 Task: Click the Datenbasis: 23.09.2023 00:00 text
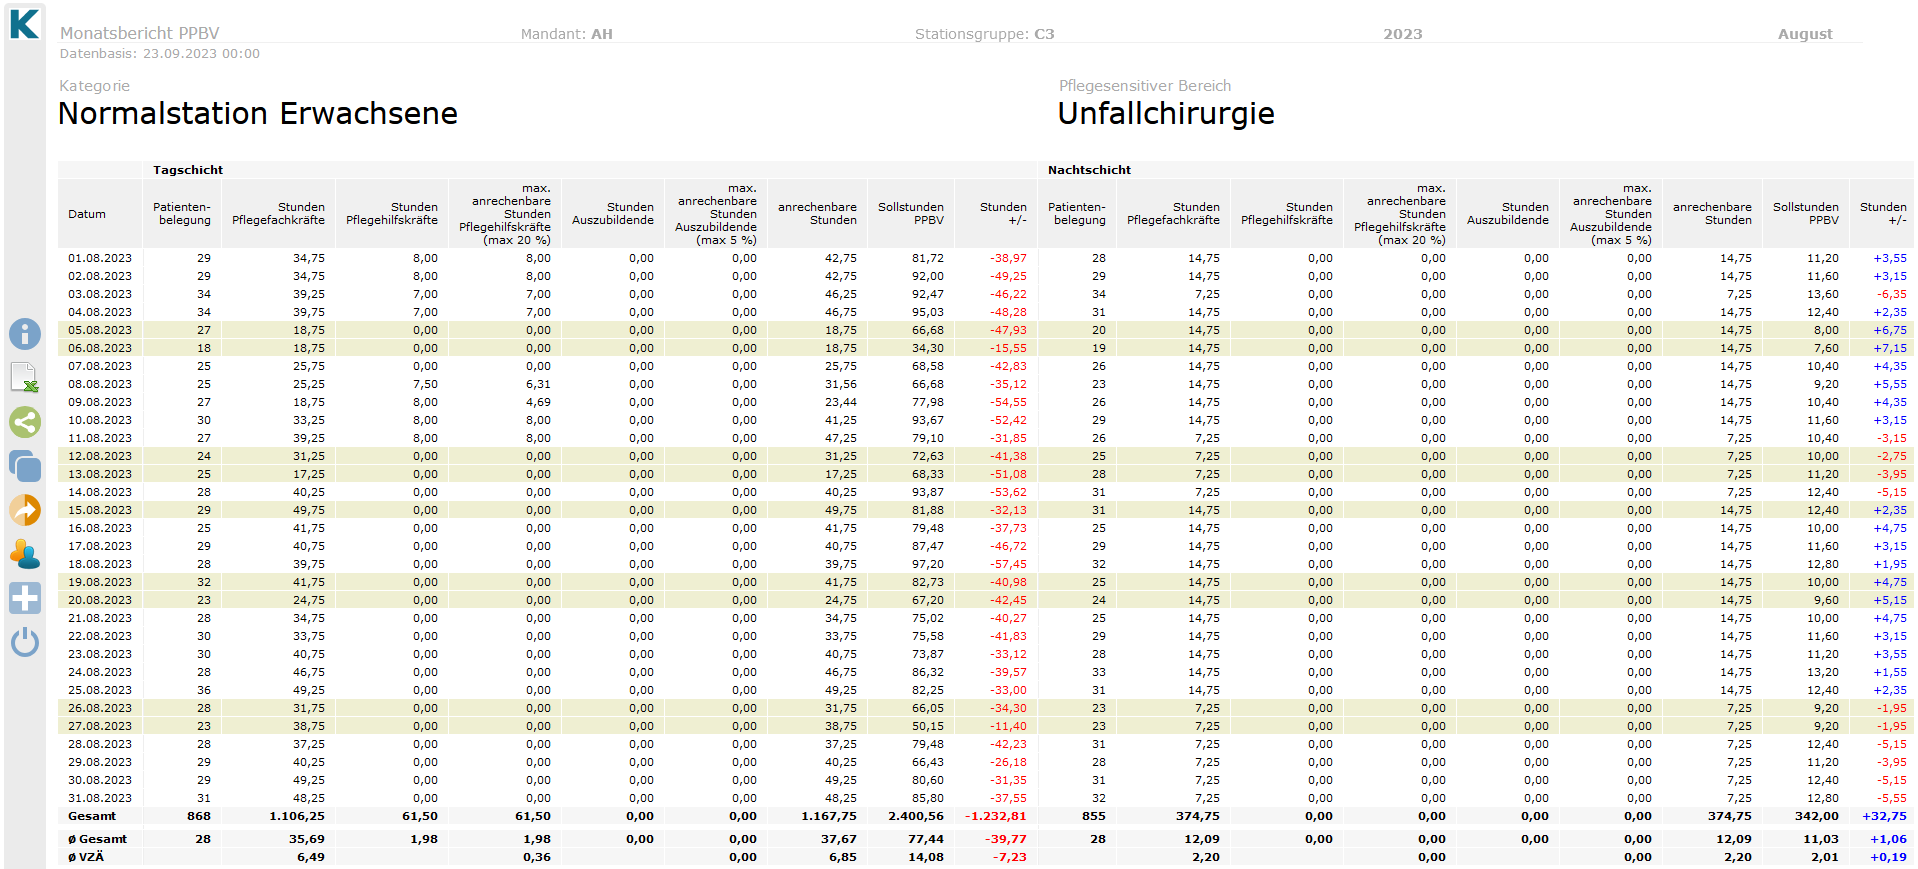pyautogui.click(x=159, y=54)
